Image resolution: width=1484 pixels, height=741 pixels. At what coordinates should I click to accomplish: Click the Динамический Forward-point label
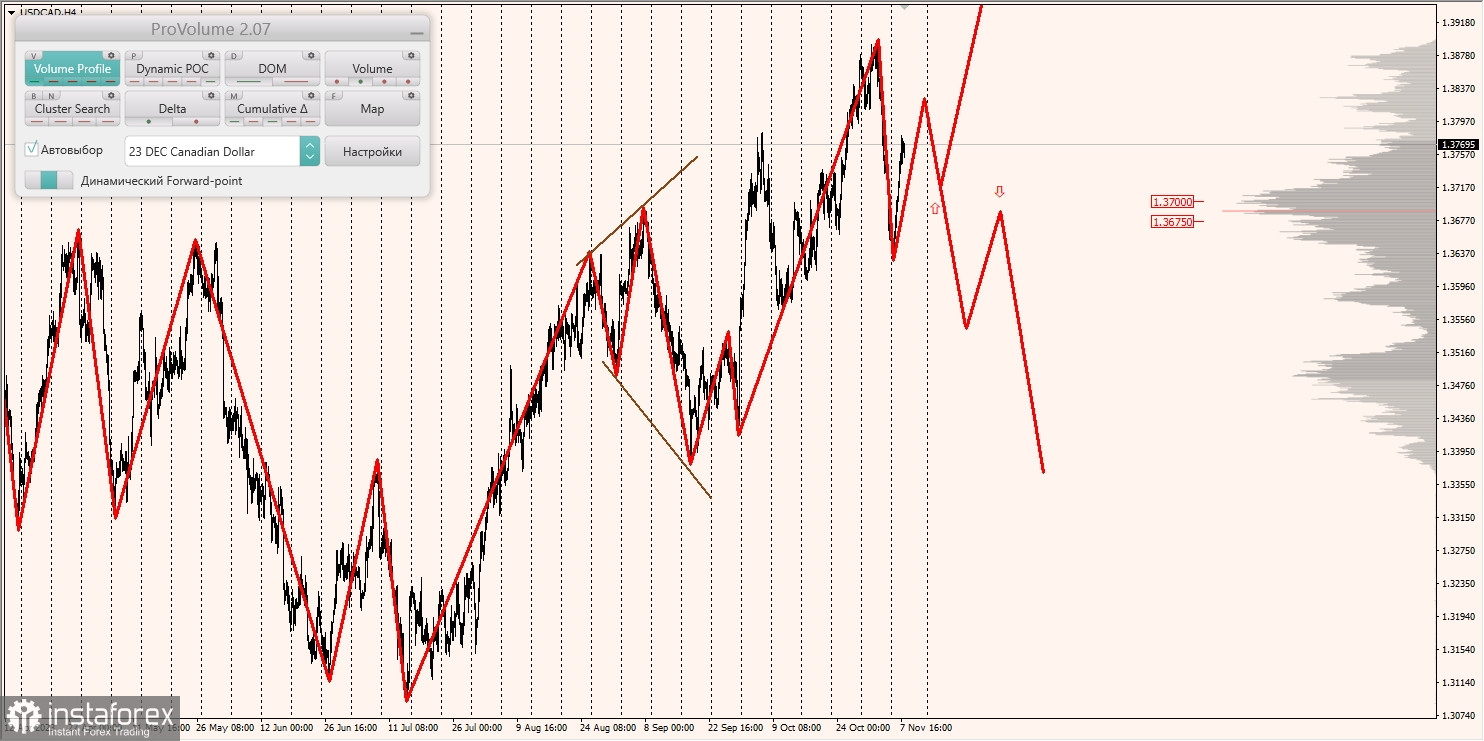pyautogui.click(x=161, y=181)
